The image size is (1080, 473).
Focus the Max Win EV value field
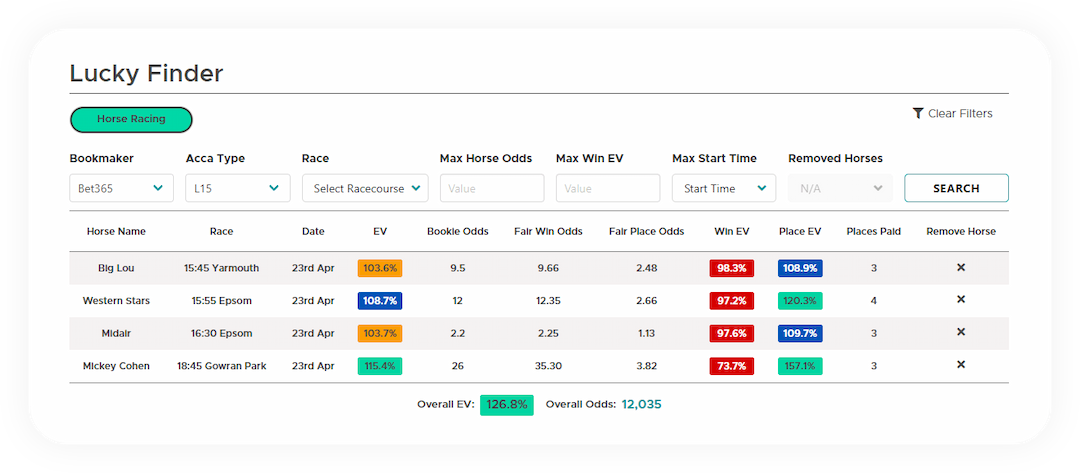pos(608,188)
